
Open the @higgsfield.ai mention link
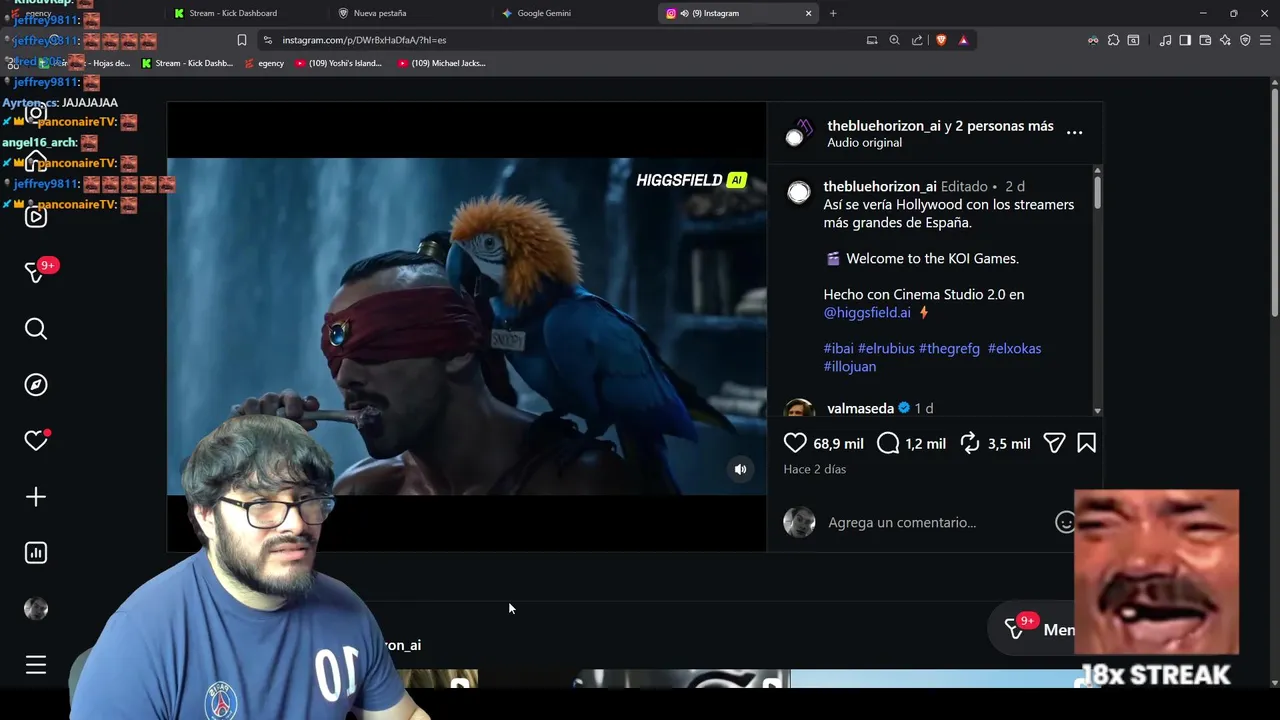pos(867,312)
